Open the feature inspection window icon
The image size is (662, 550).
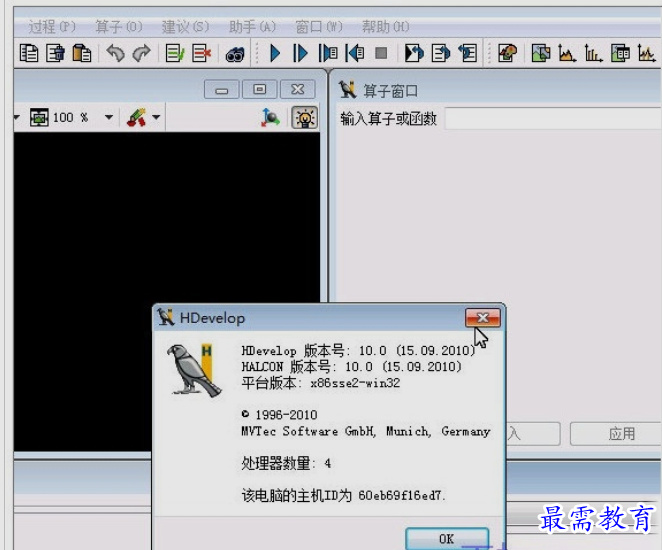click(x=620, y=54)
